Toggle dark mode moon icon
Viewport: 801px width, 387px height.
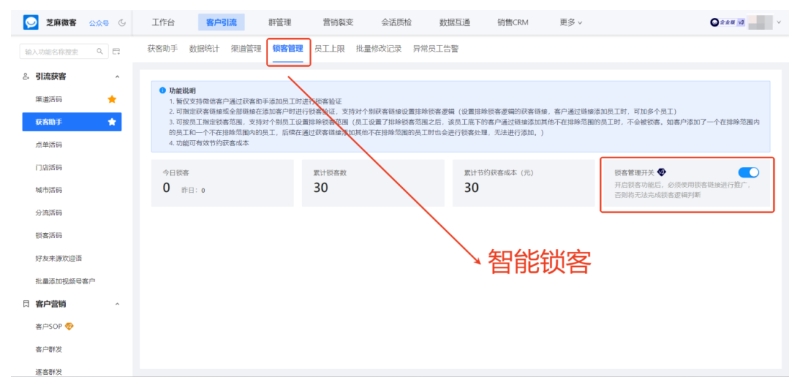click(122, 22)
